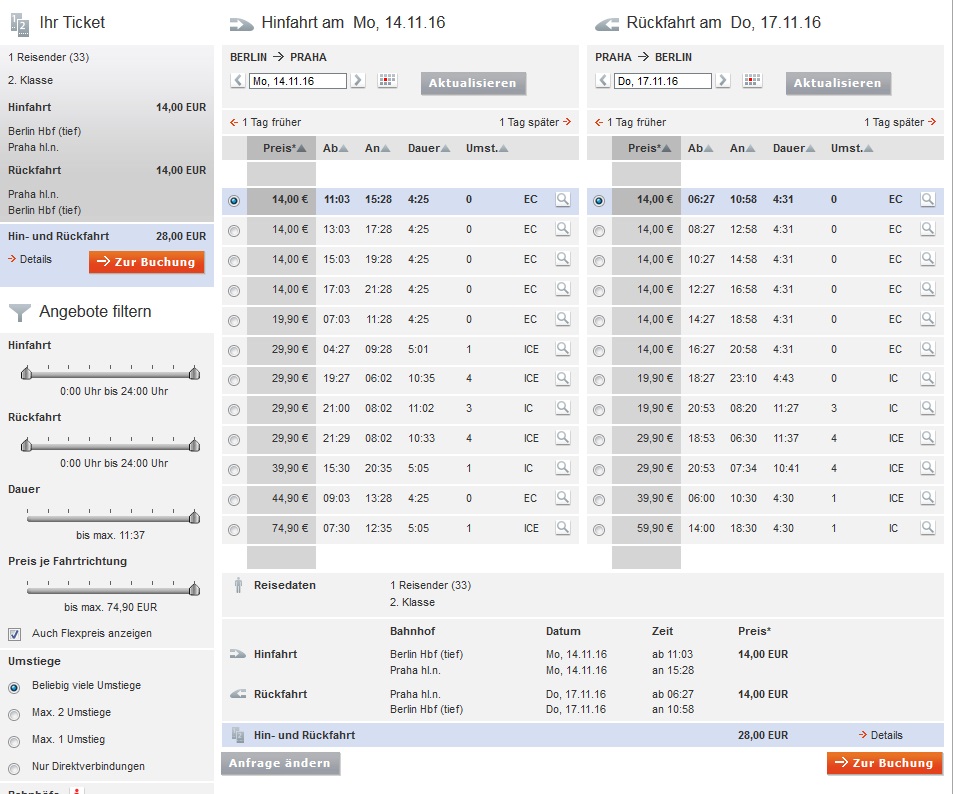View details for 04:27 ICE outbound trip
Viewport: 953px width, 794px height.
pyautogui.click(x=563, y=349)
